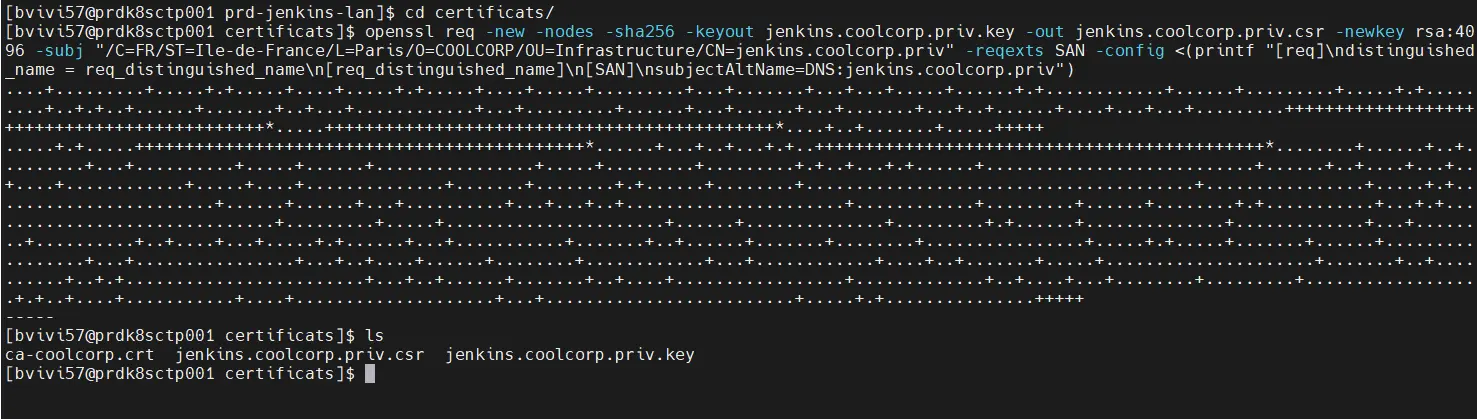Click the terminal cursor block at final prompt
This screenshot has width=1477, height=419.
(370, 374)
